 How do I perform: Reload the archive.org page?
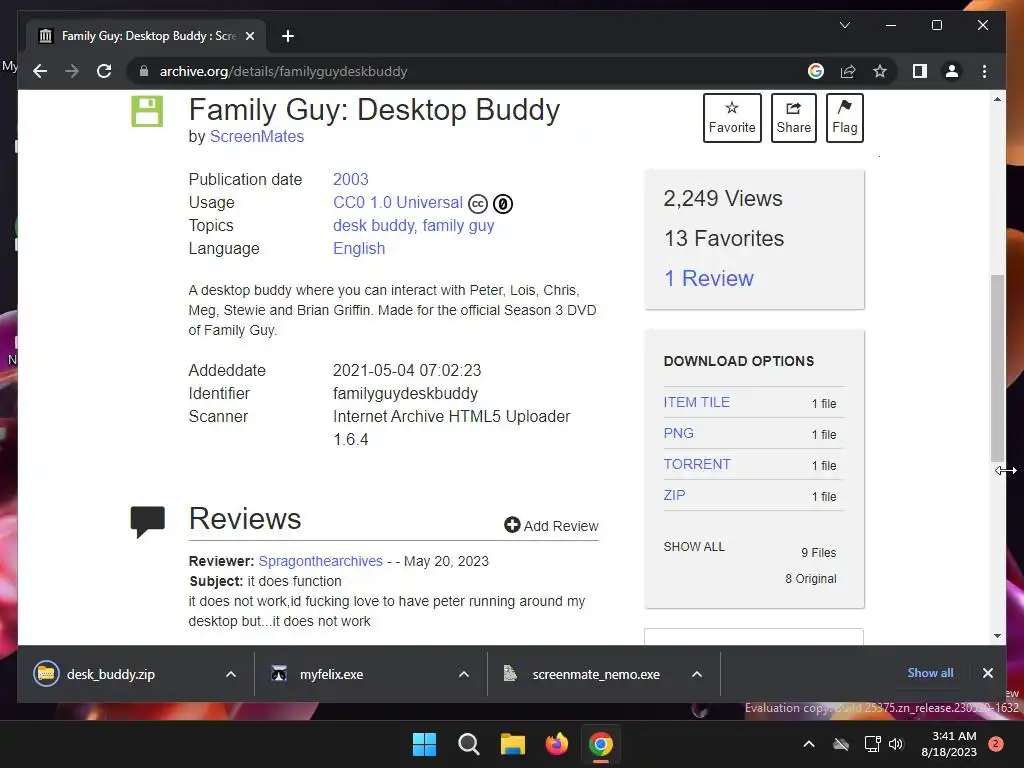coord(104,71)
